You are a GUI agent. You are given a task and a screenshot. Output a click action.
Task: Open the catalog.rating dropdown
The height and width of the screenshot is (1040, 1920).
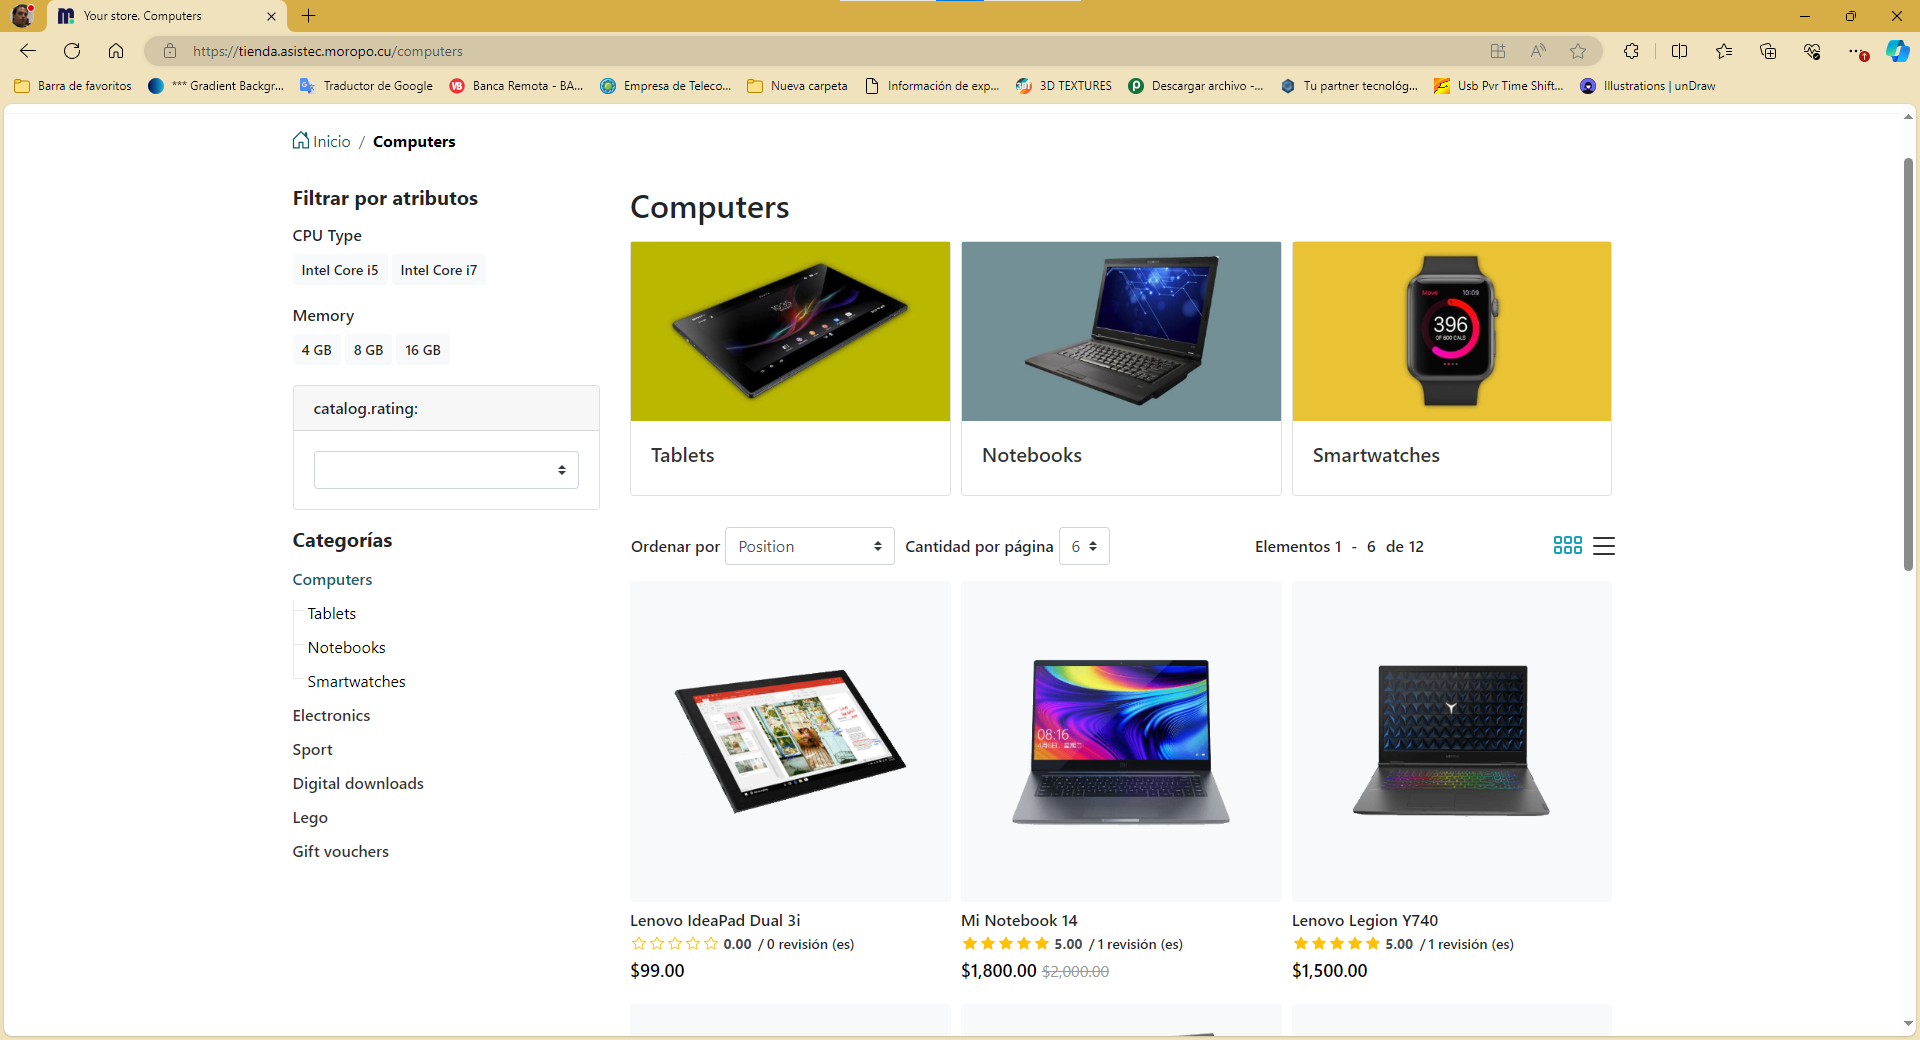click(446, 470)
